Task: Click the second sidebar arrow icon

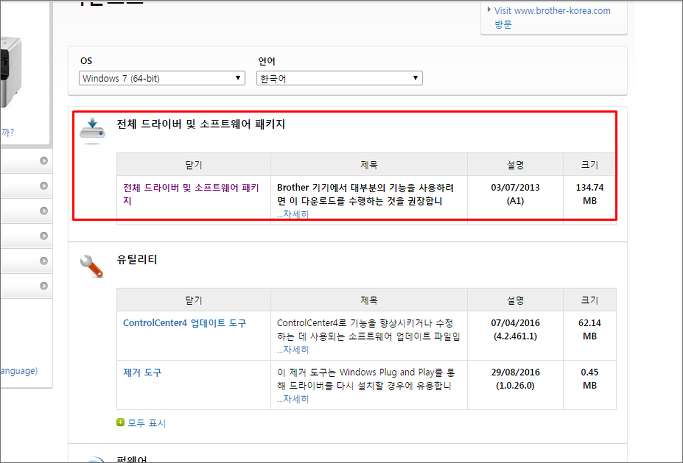Action: (x=44, y=186)
